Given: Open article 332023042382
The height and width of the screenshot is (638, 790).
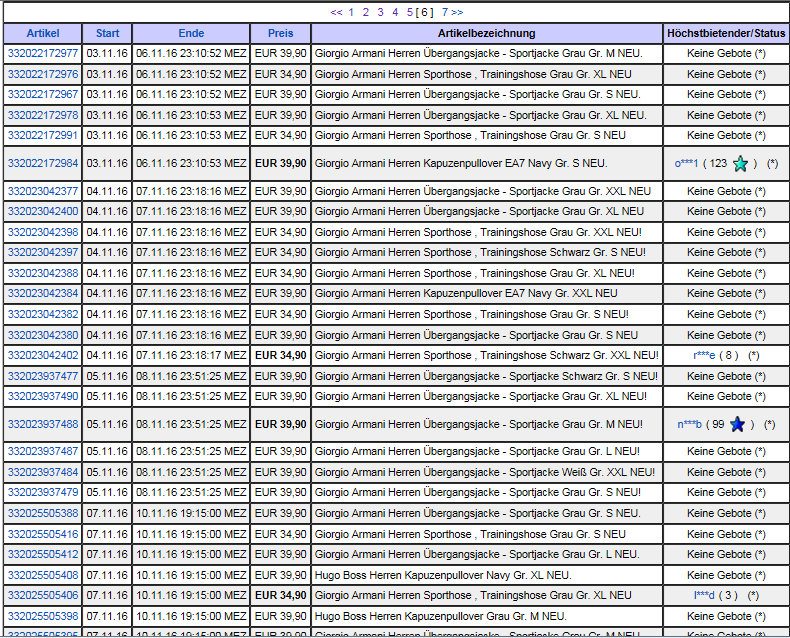Looking at the screenshot, I should [x=43, y=314].
